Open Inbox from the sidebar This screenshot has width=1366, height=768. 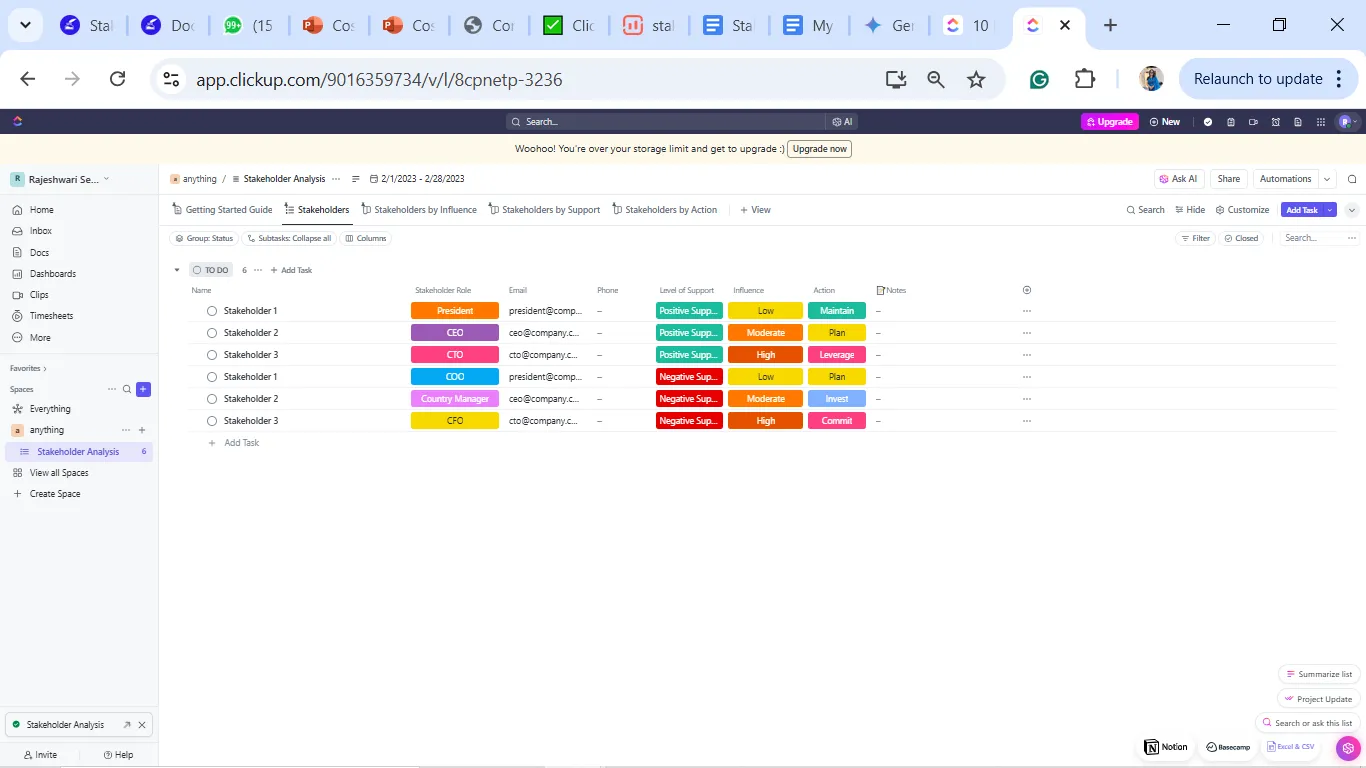point(40,231)
